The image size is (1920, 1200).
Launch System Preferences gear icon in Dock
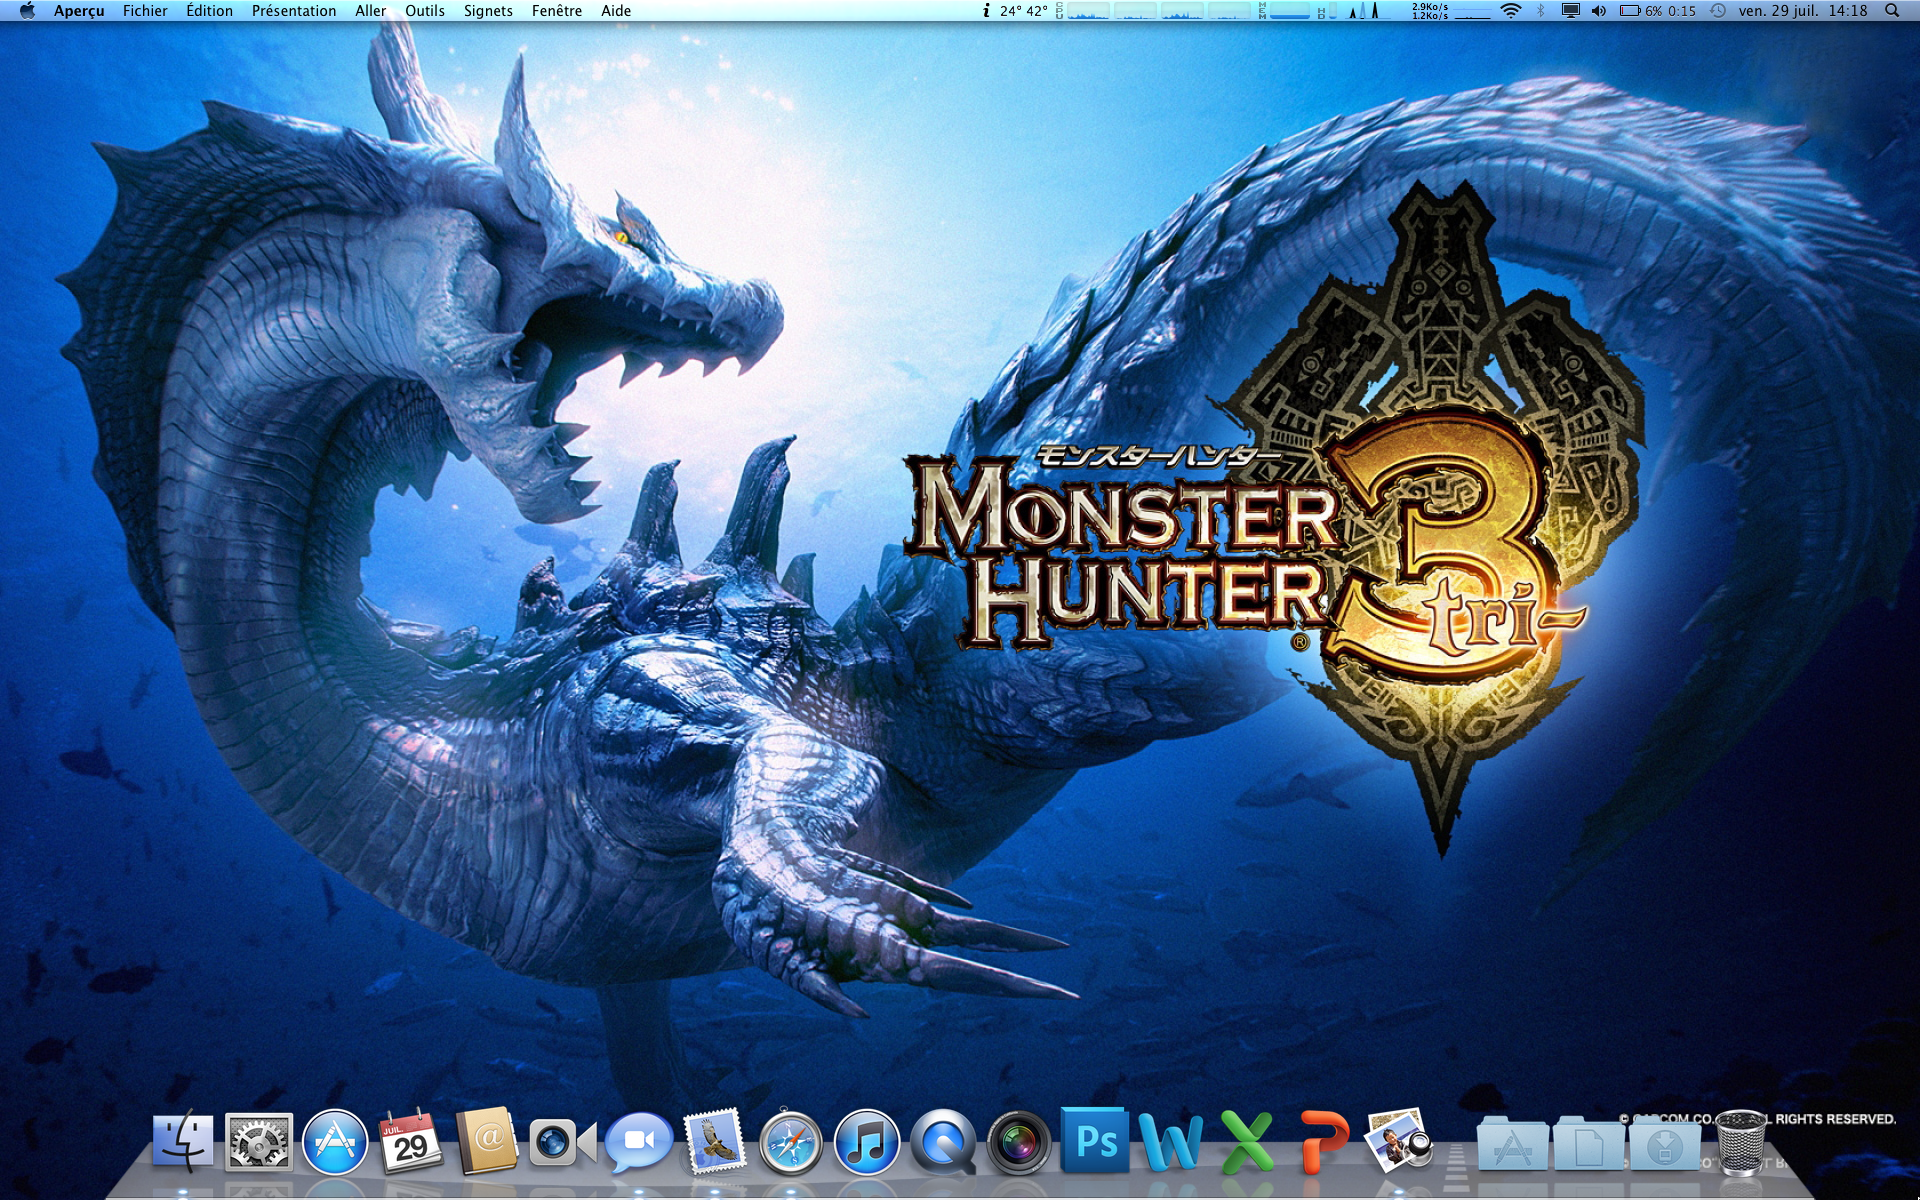[x=259, y=1141]
